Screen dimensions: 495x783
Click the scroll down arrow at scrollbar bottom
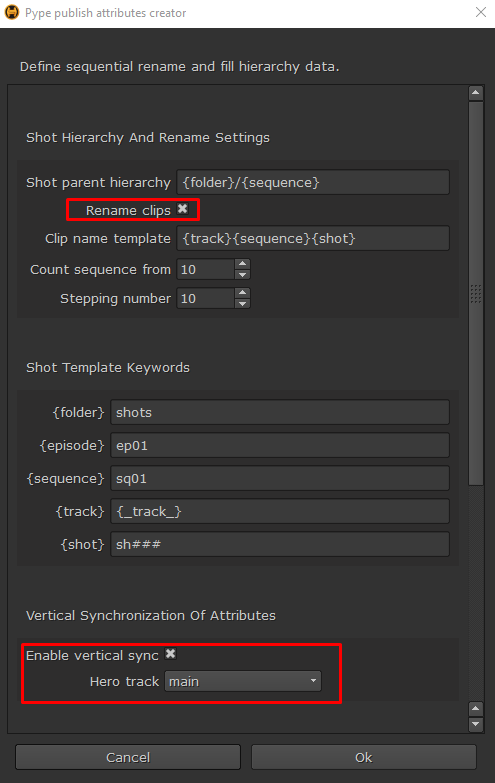pos(476,724)
